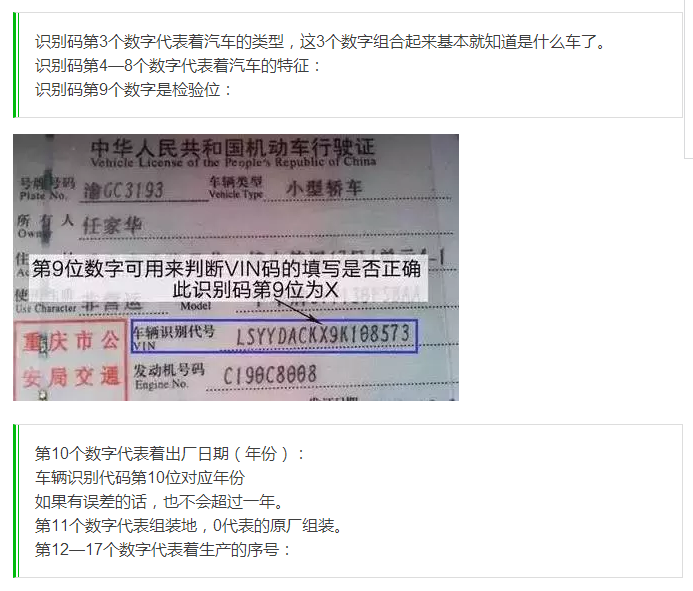This screenshot has height=591, width=693.
Task: Click the vehicle license photo
Action: 236,267
